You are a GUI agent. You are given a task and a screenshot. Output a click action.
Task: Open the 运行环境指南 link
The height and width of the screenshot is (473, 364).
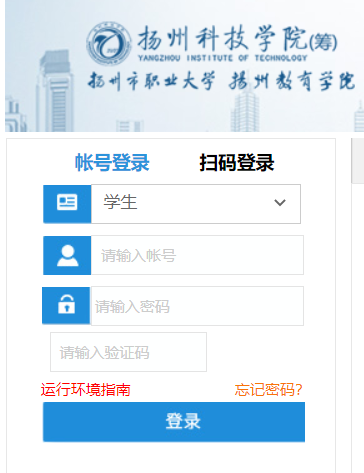coord(85,390)
